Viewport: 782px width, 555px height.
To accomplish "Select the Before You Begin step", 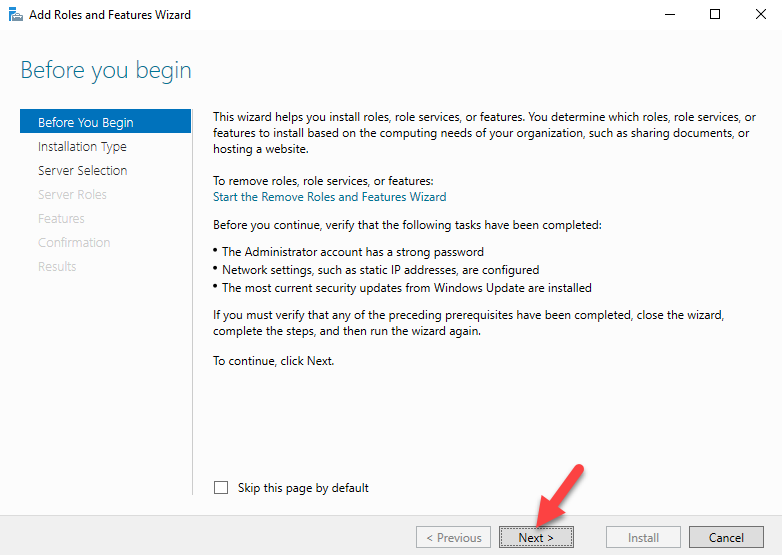I will point(105,121).
